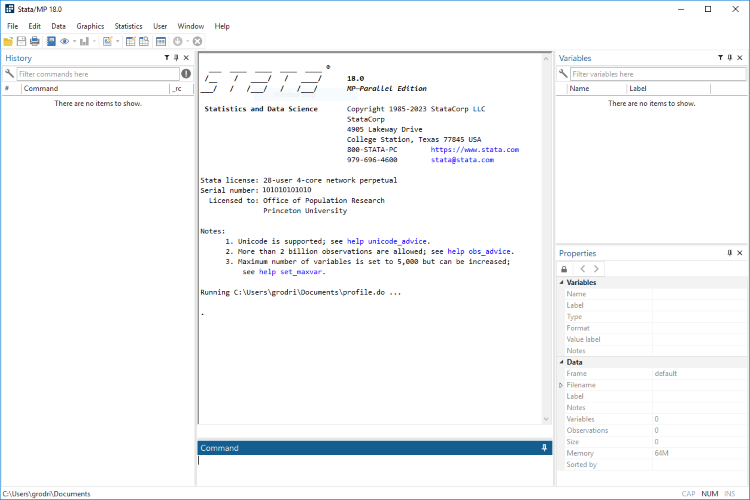Viewport: 750px width, 500px height.
Task: Open the Data Editor (Edit) icon
Action: (130, 42)
